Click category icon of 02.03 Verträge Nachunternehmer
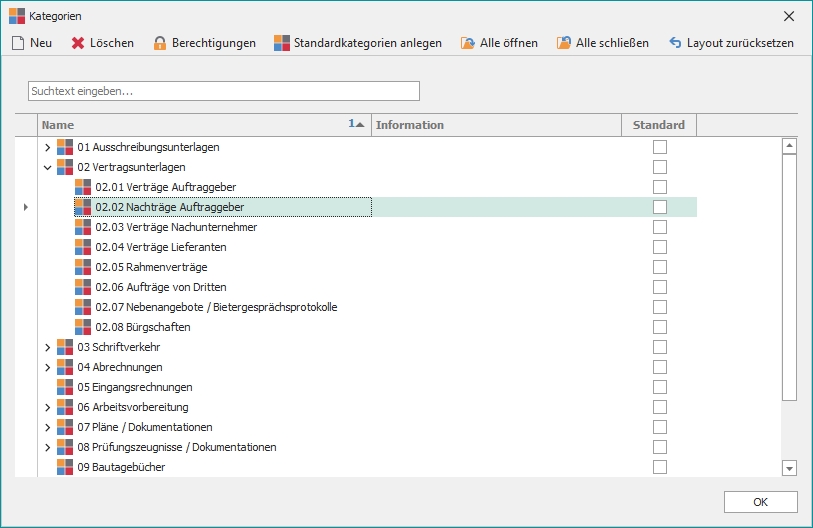Screen dimensions: 813x528 (x=83, y=227)
